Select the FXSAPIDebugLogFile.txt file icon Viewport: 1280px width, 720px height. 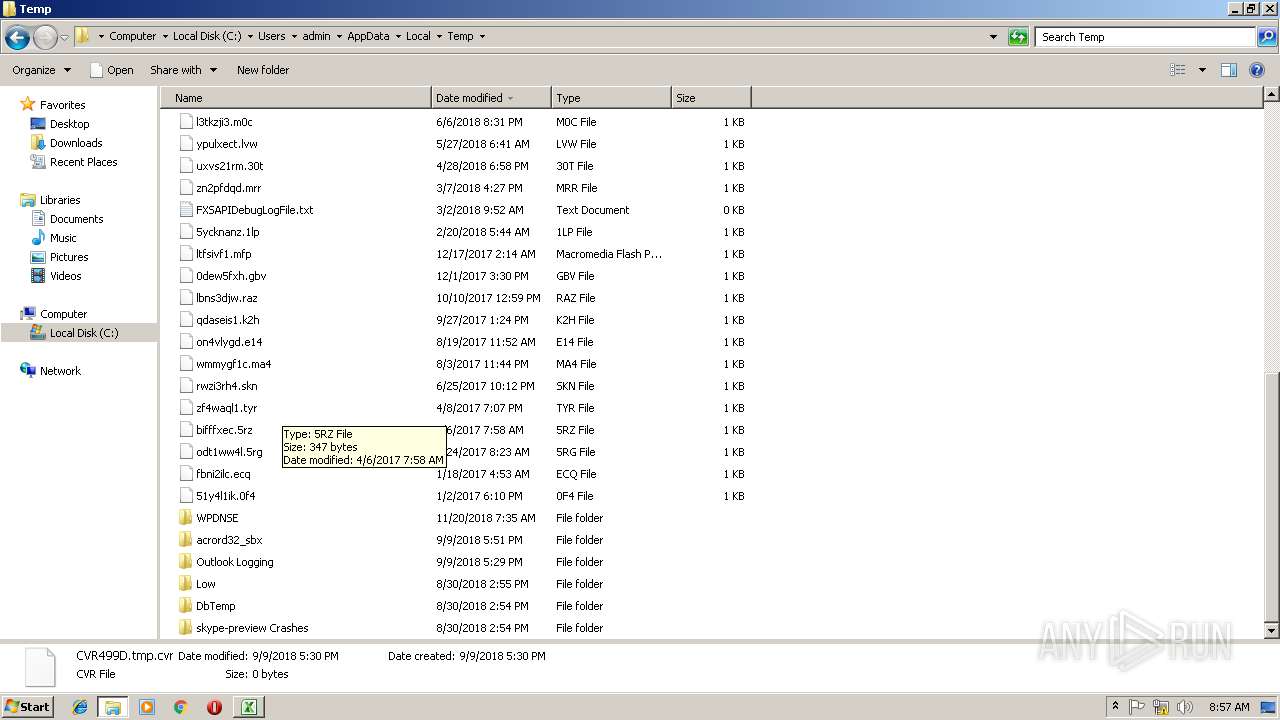(185, 210)
